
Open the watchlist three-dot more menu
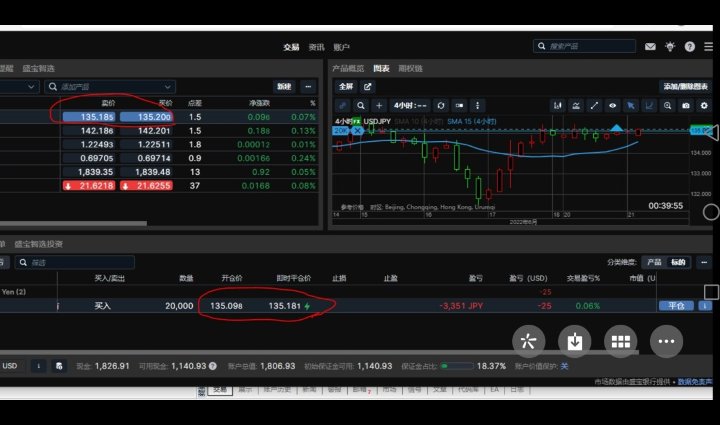tap(308, 86)
